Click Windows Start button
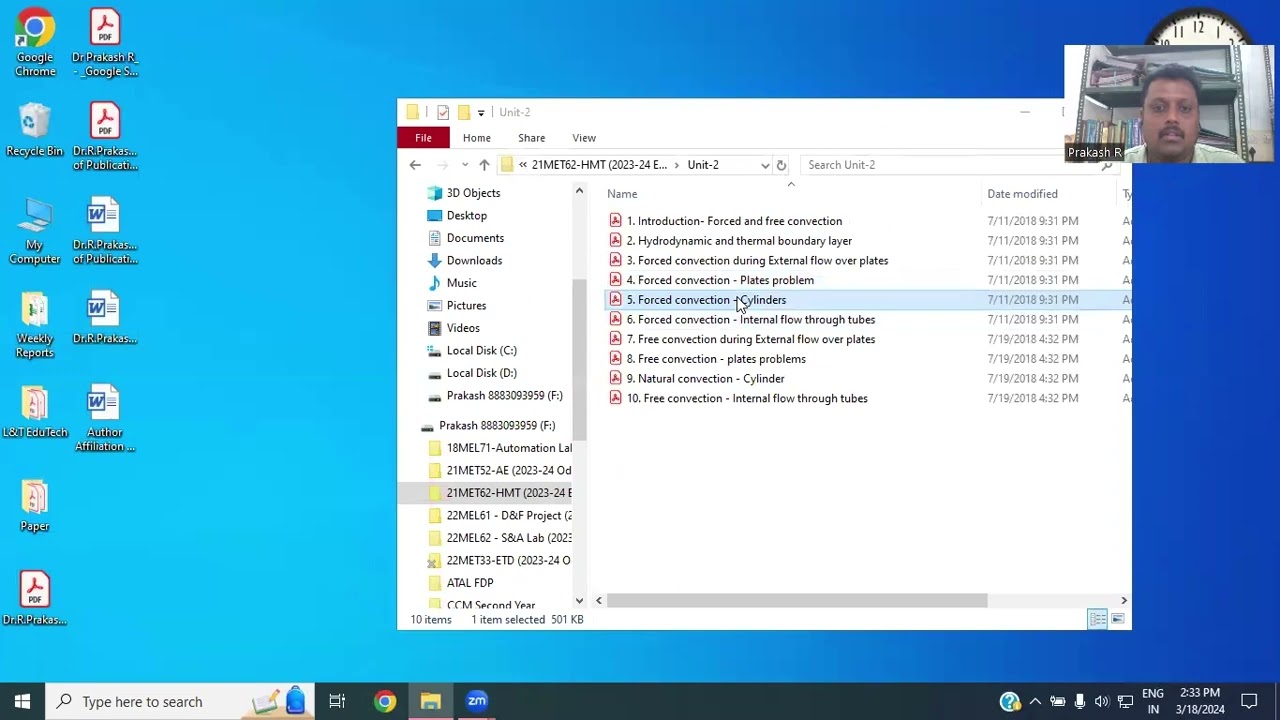1280x720 pixels. (22, 702)
